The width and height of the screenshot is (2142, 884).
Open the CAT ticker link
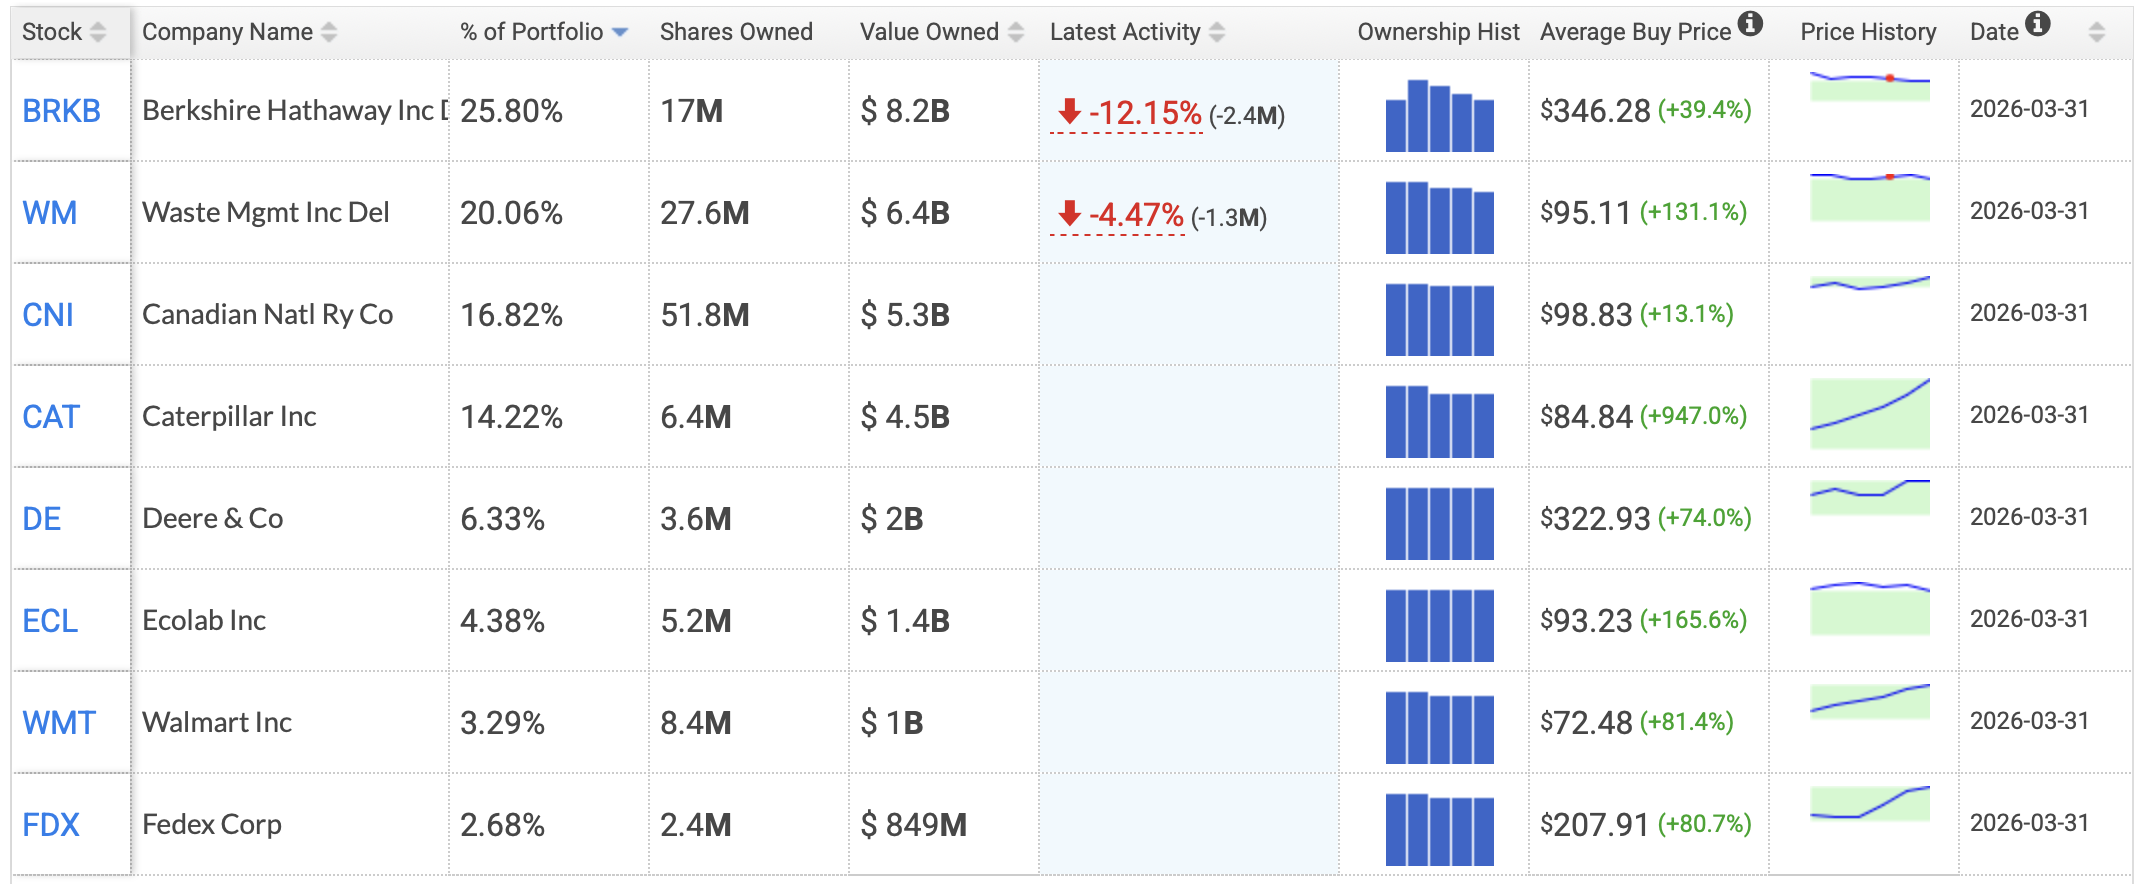(x=51, y=417)
